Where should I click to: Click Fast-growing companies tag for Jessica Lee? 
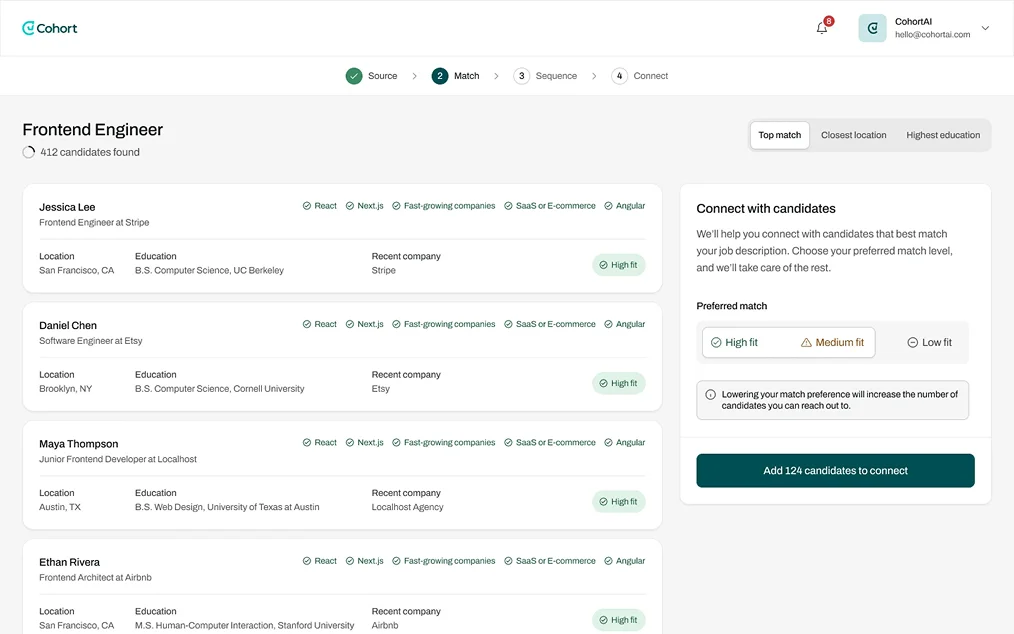tap(444, 206)
